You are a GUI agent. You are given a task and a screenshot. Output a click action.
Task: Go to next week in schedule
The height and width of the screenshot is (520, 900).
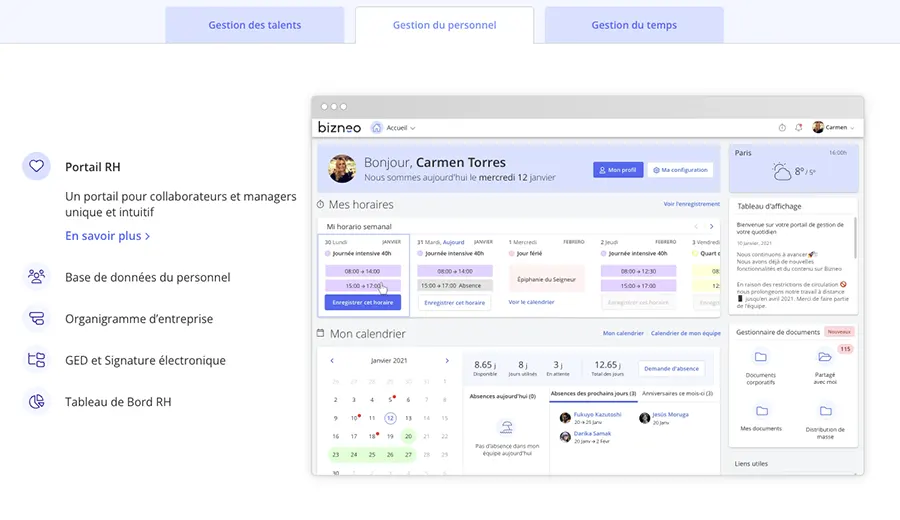(711, 227)
